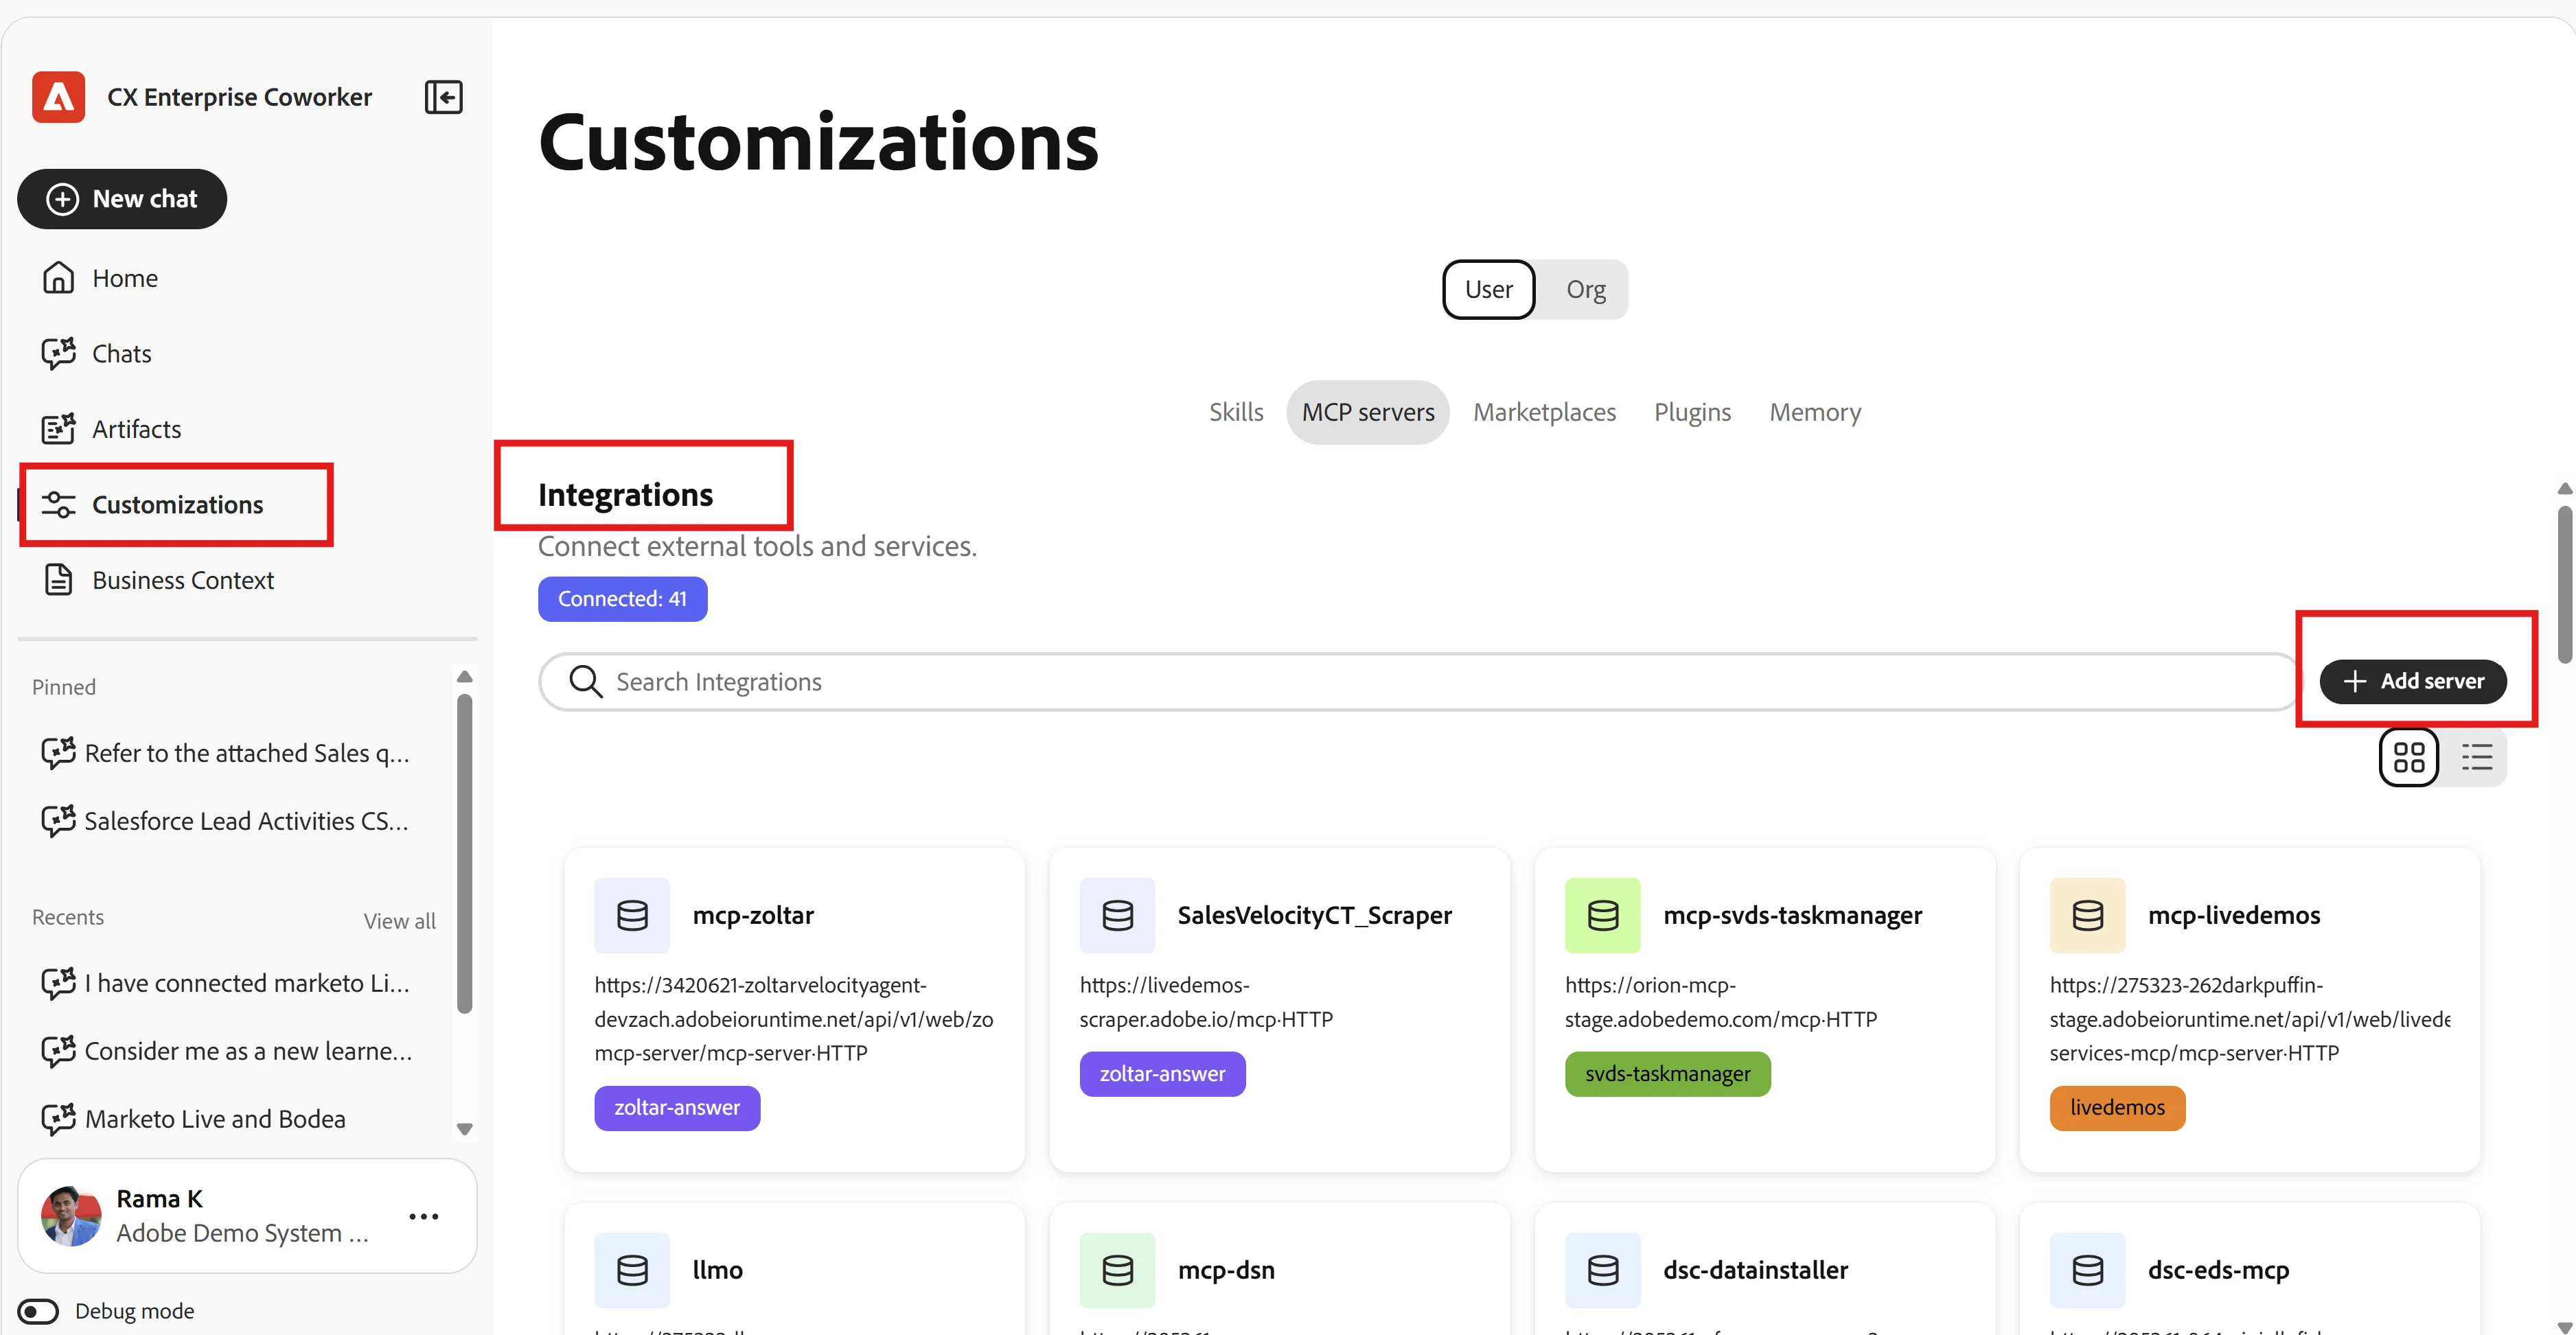The height and width of the screenshot is (1335, 2576).
Task: Start a New chat
Action: coord(122,199)
